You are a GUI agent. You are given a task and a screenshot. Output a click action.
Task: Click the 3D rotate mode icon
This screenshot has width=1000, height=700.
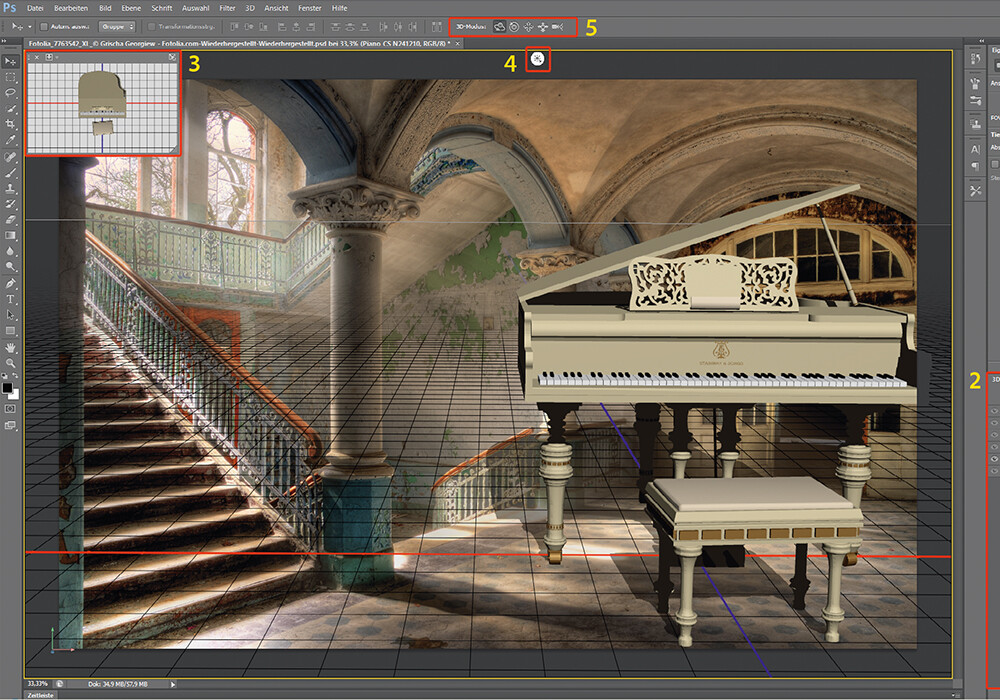[x=499, y=27]
